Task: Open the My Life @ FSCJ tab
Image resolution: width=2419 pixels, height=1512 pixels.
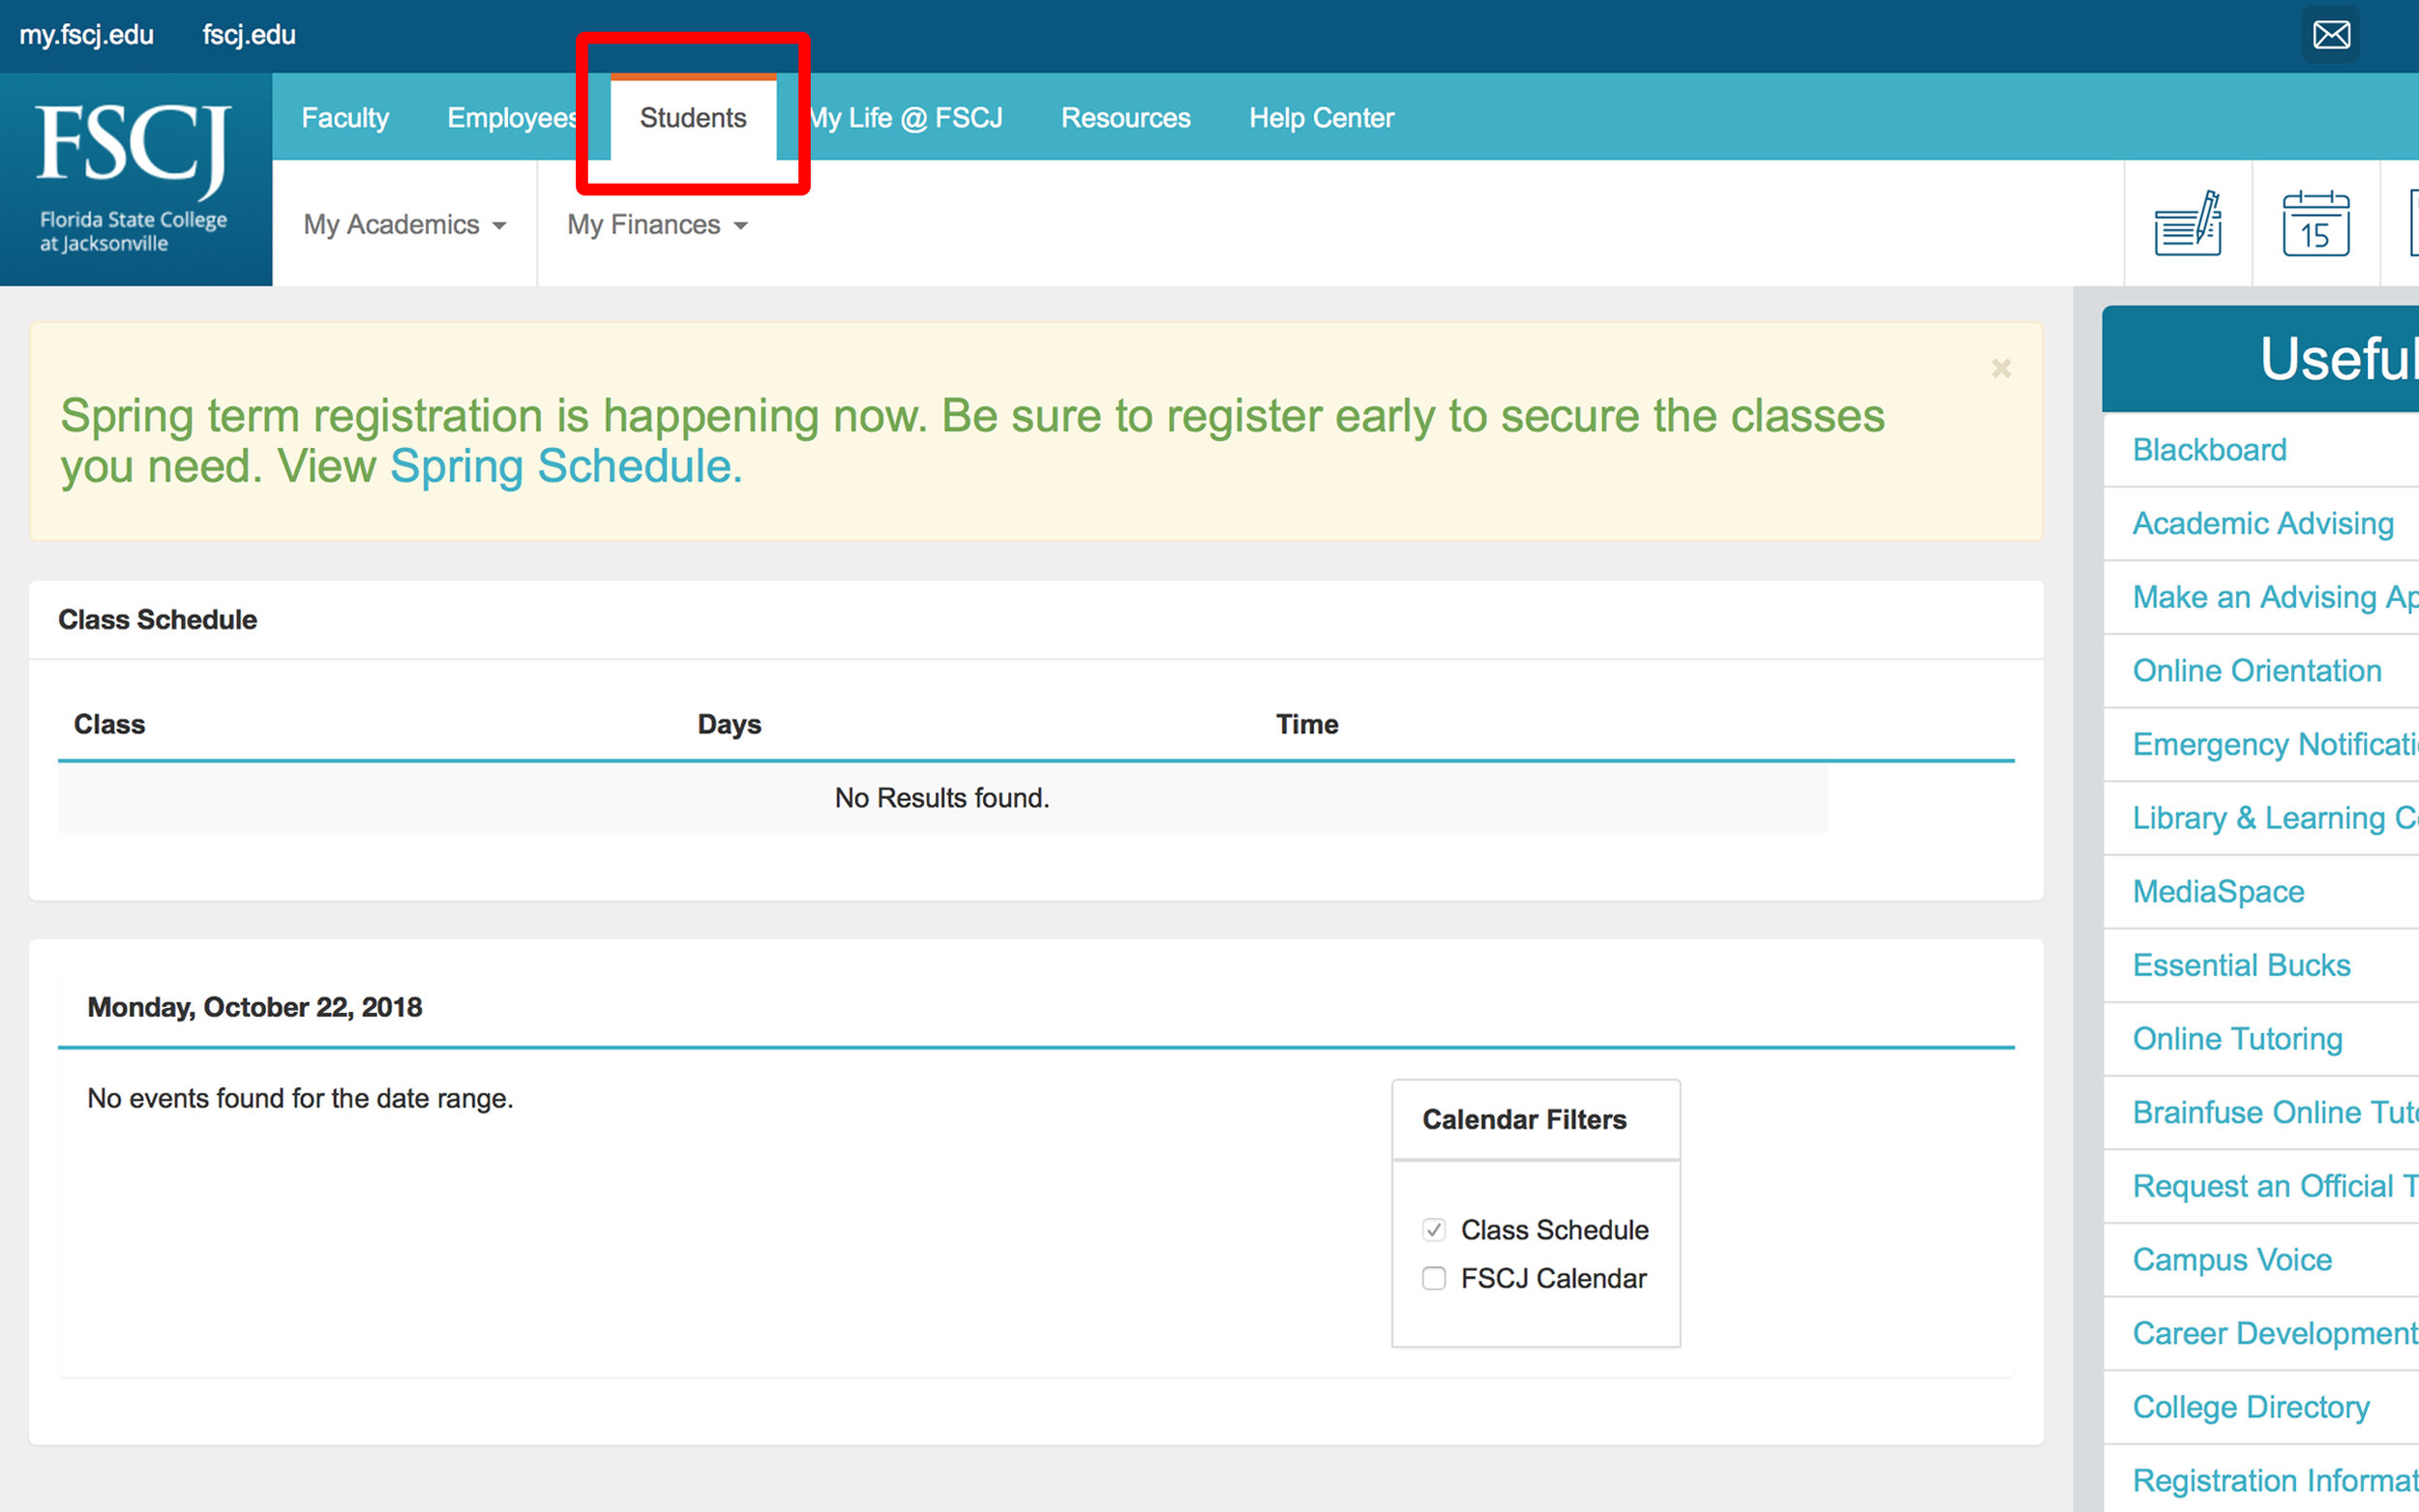Action: tap(904, 117)
